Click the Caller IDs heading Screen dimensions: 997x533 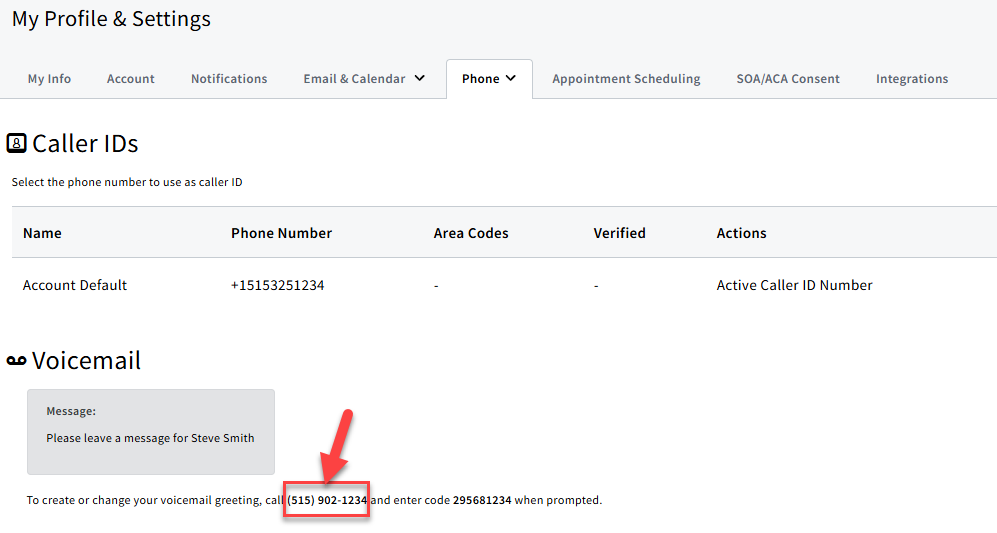point(85,144)
